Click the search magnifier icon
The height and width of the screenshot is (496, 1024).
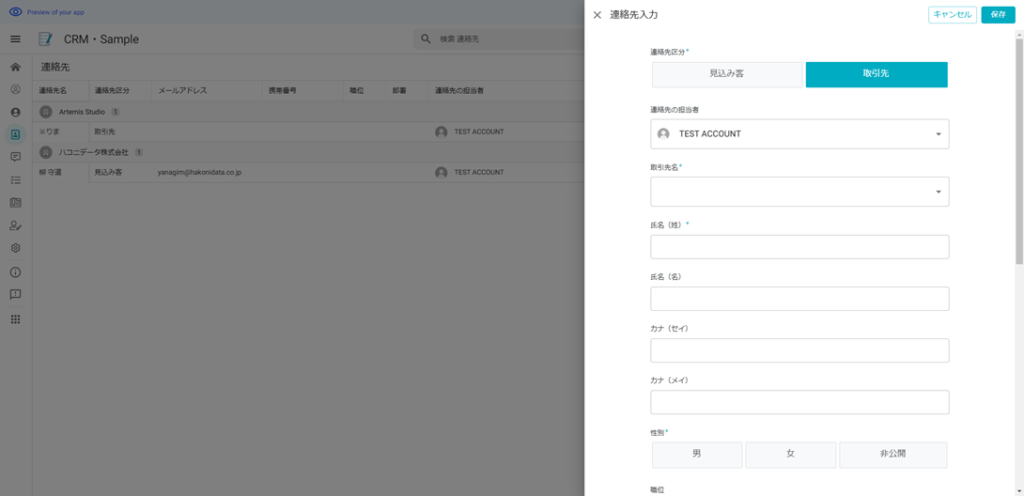(x=426, y=39)
